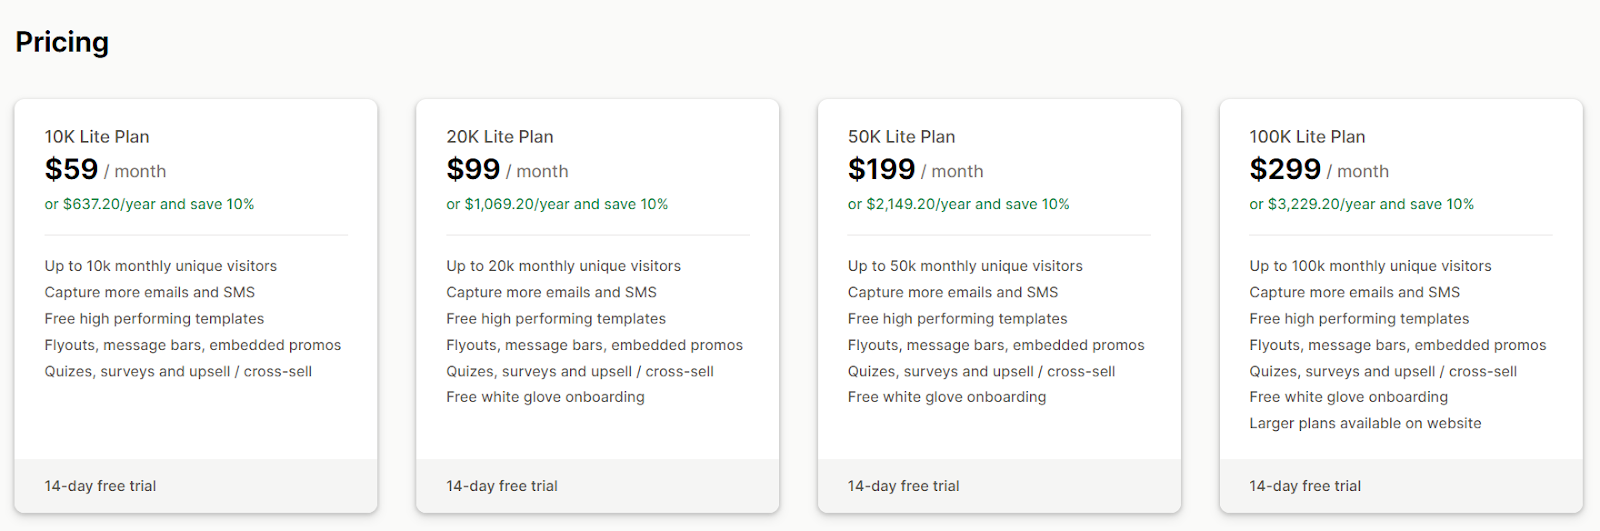Click the 10K Lite Plan title
This screenshot has width=1600, height=531.
[x=97, y=137]
